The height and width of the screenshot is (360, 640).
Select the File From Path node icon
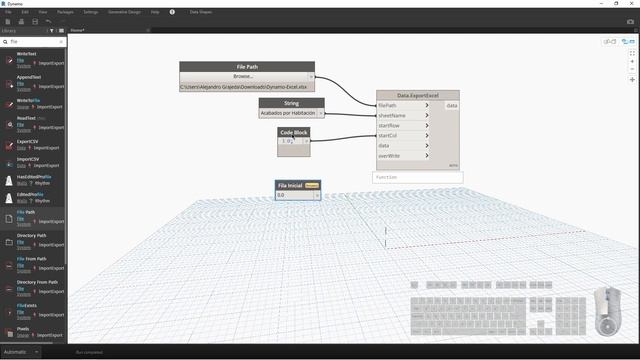(9, 265)
